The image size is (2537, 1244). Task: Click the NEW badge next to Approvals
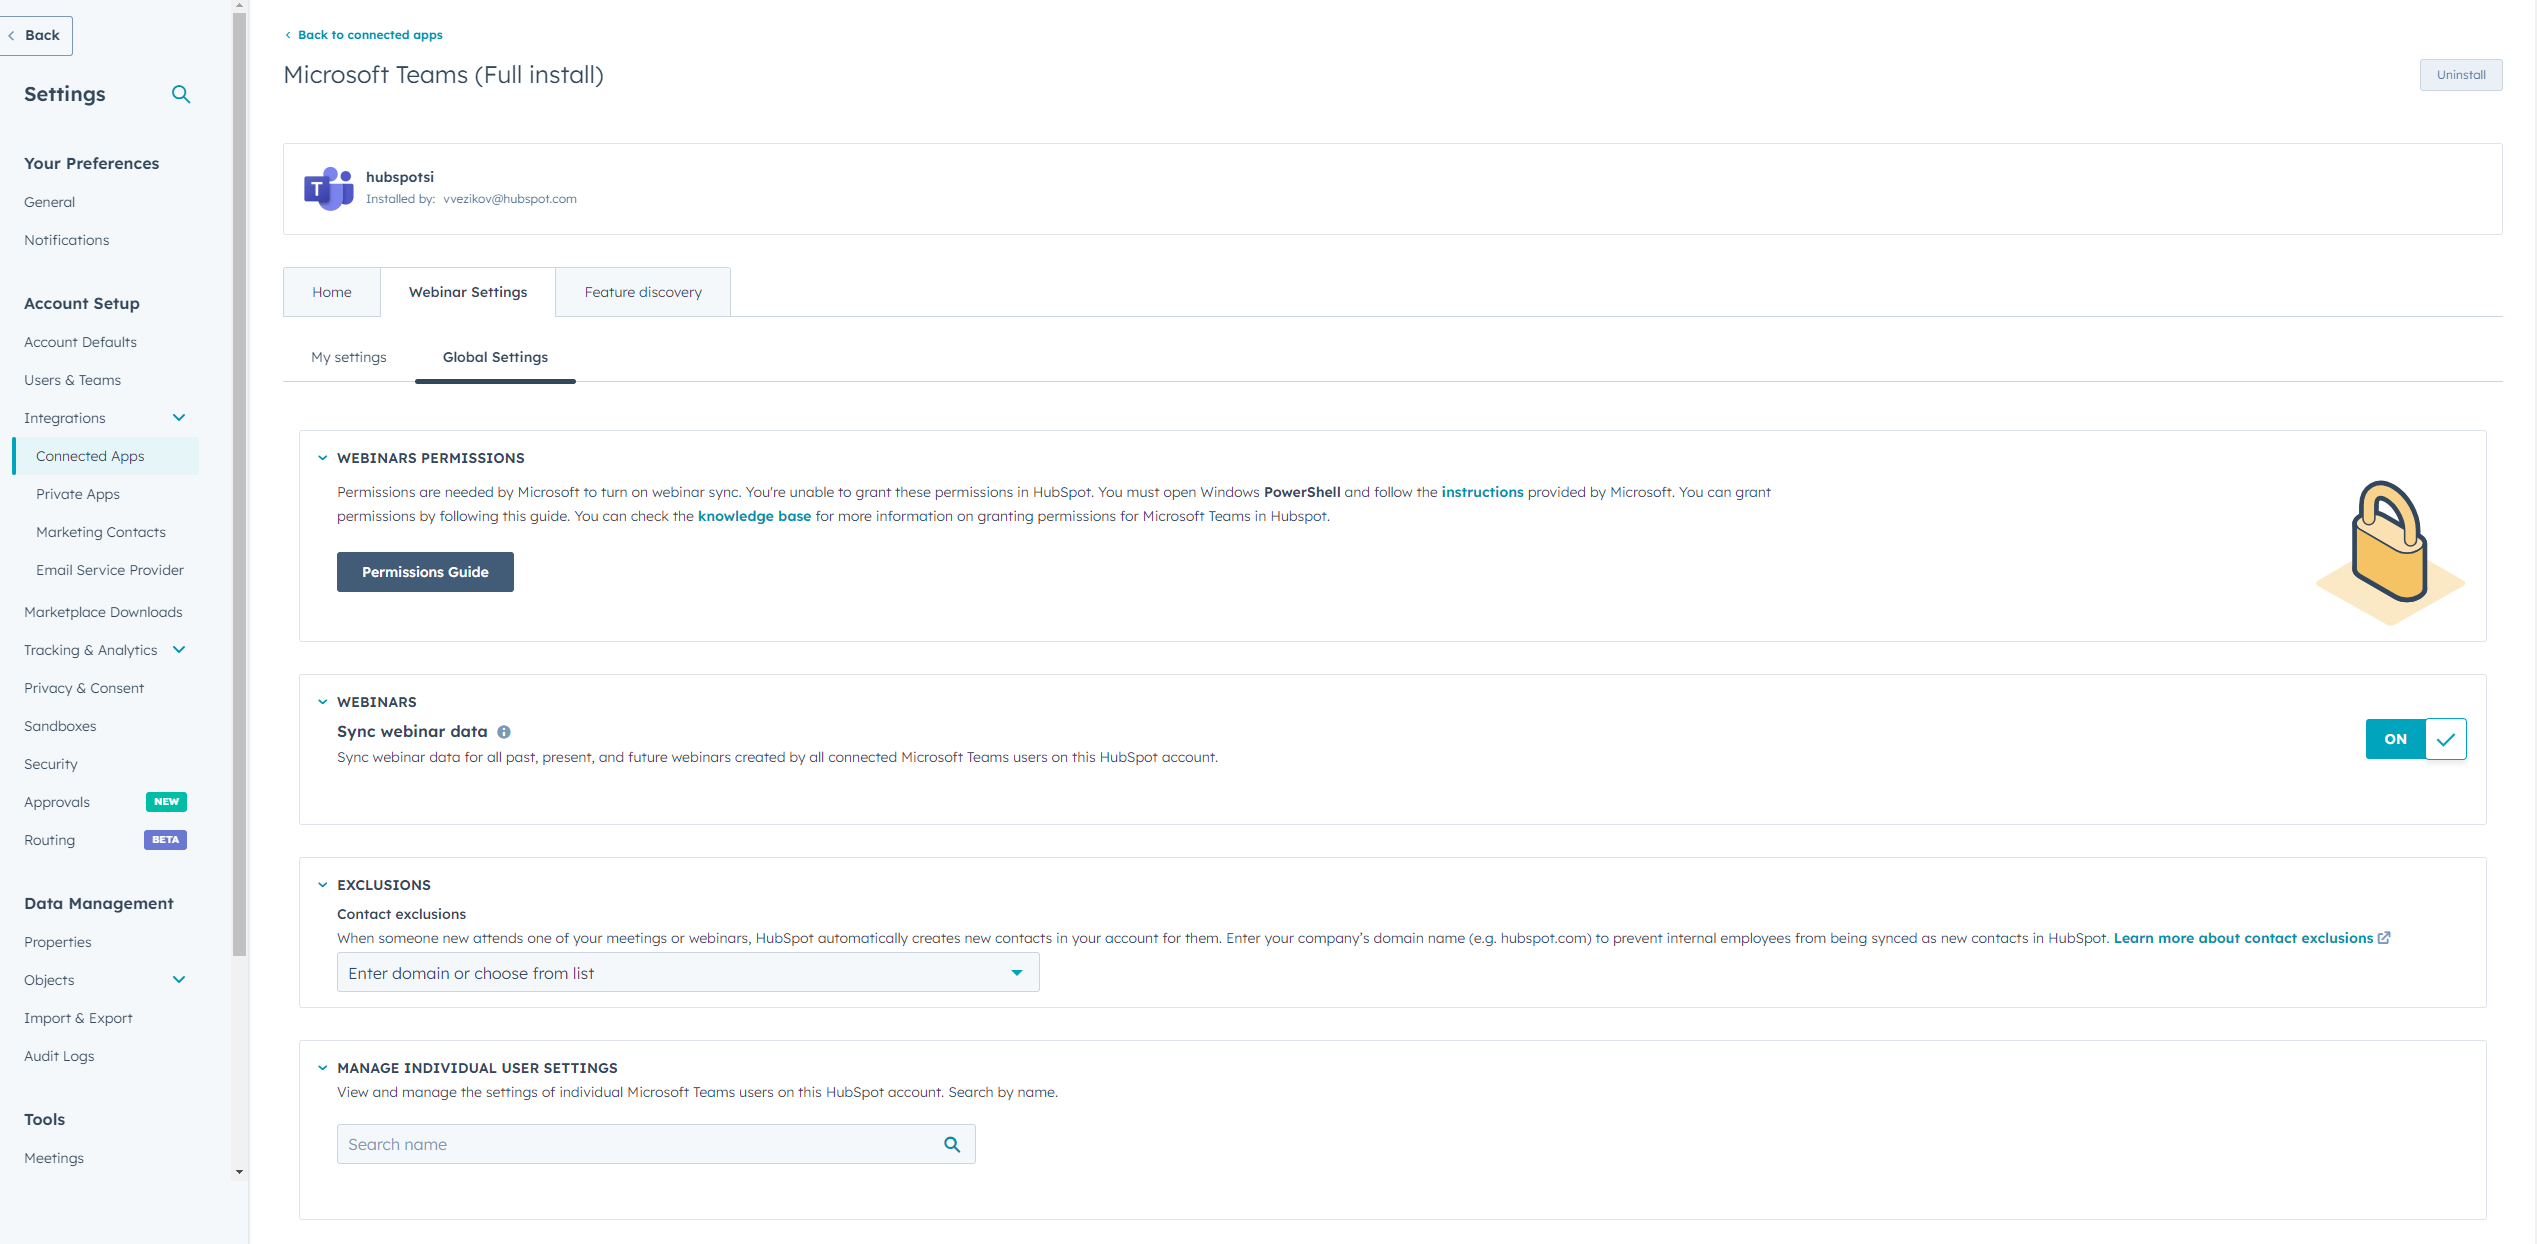[166, 802]
